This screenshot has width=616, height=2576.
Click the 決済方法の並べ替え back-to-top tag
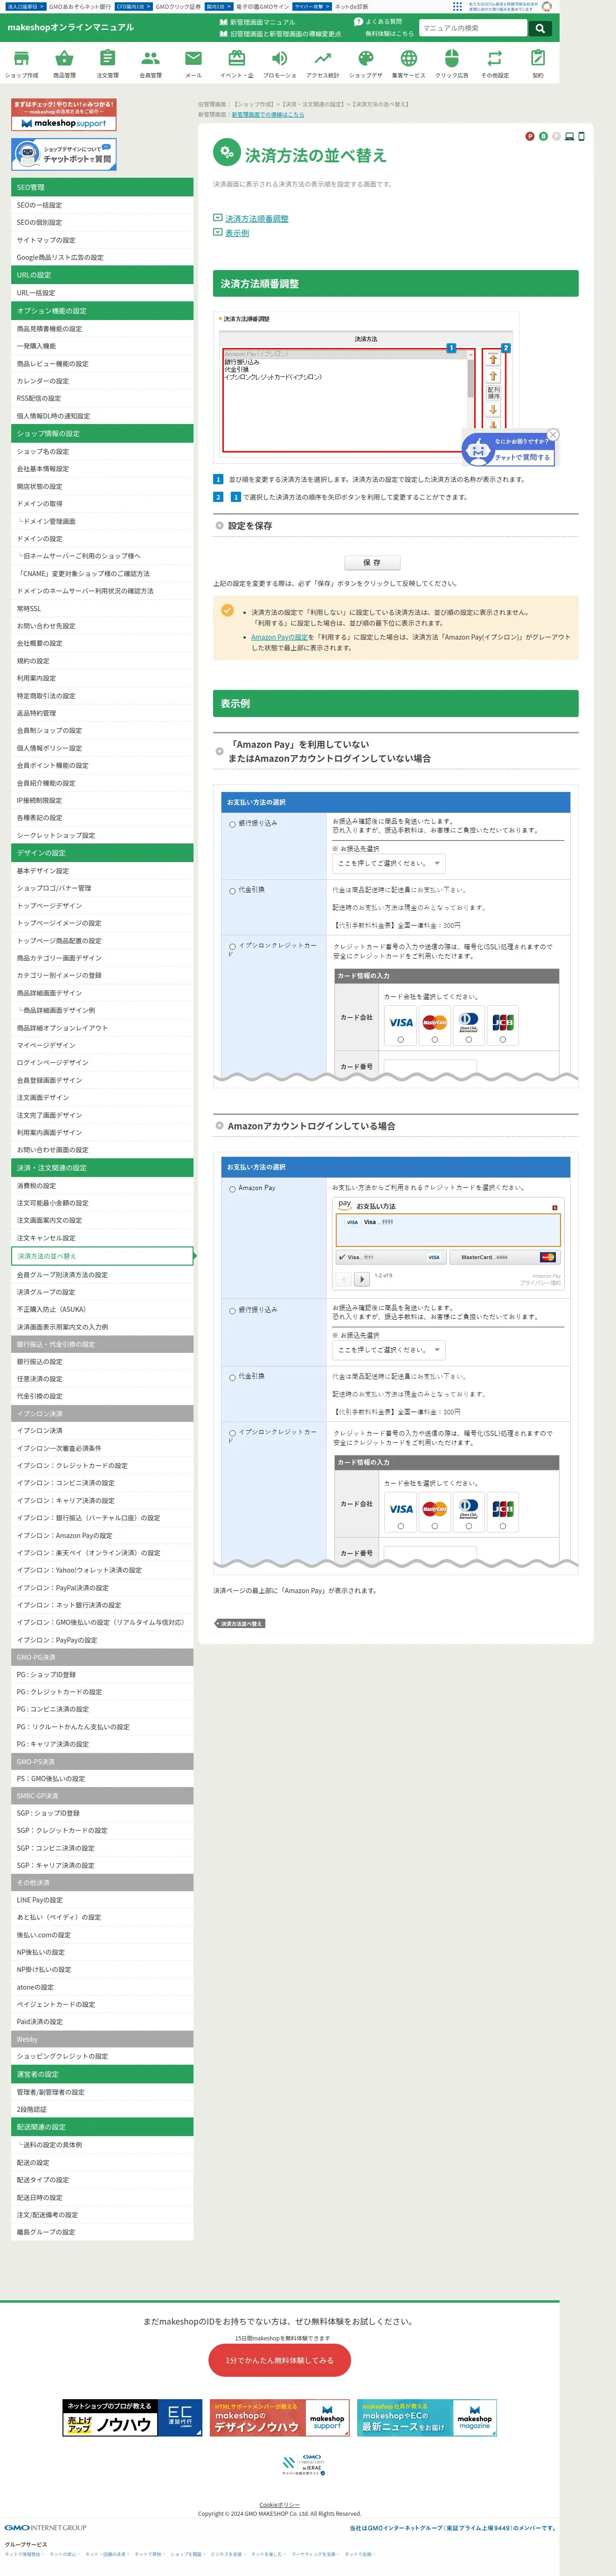(x=240, y=1623)
